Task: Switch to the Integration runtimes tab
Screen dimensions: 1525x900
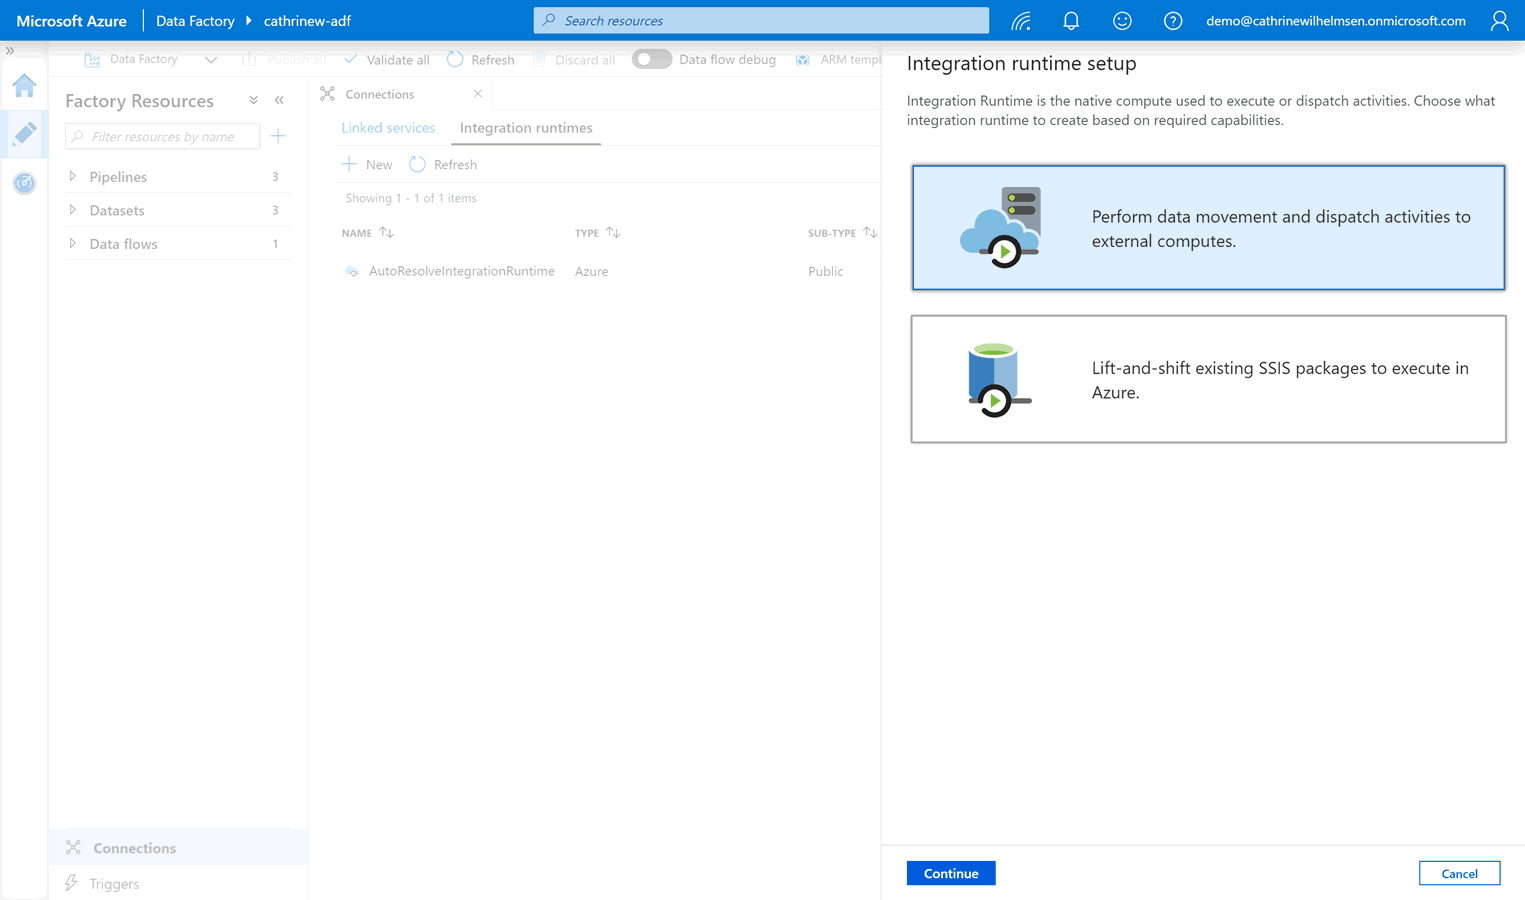Action: (526, 128)
